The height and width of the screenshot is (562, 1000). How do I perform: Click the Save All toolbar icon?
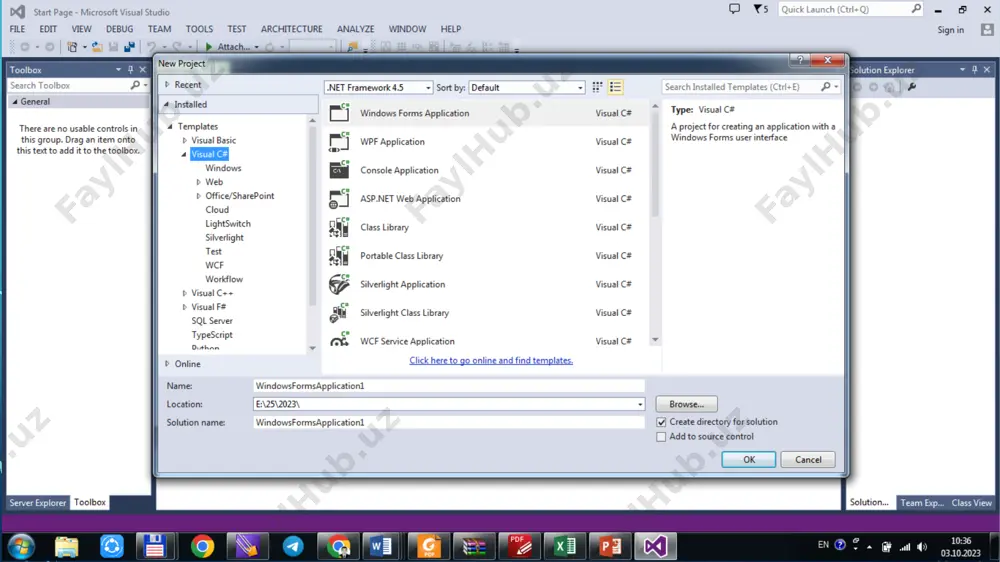(x=129, y=47)
